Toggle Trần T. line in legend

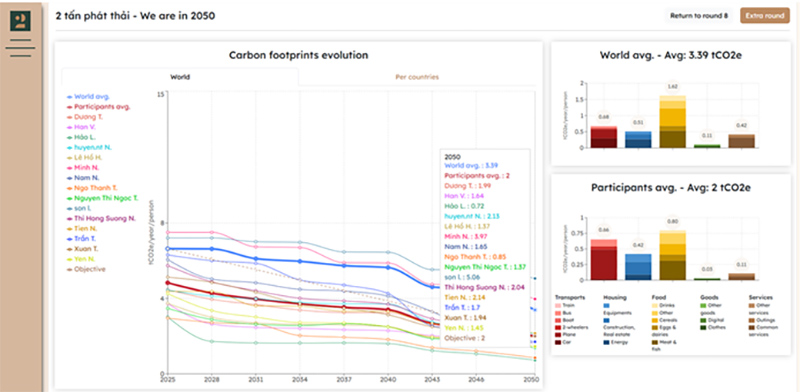pos(82,238)
